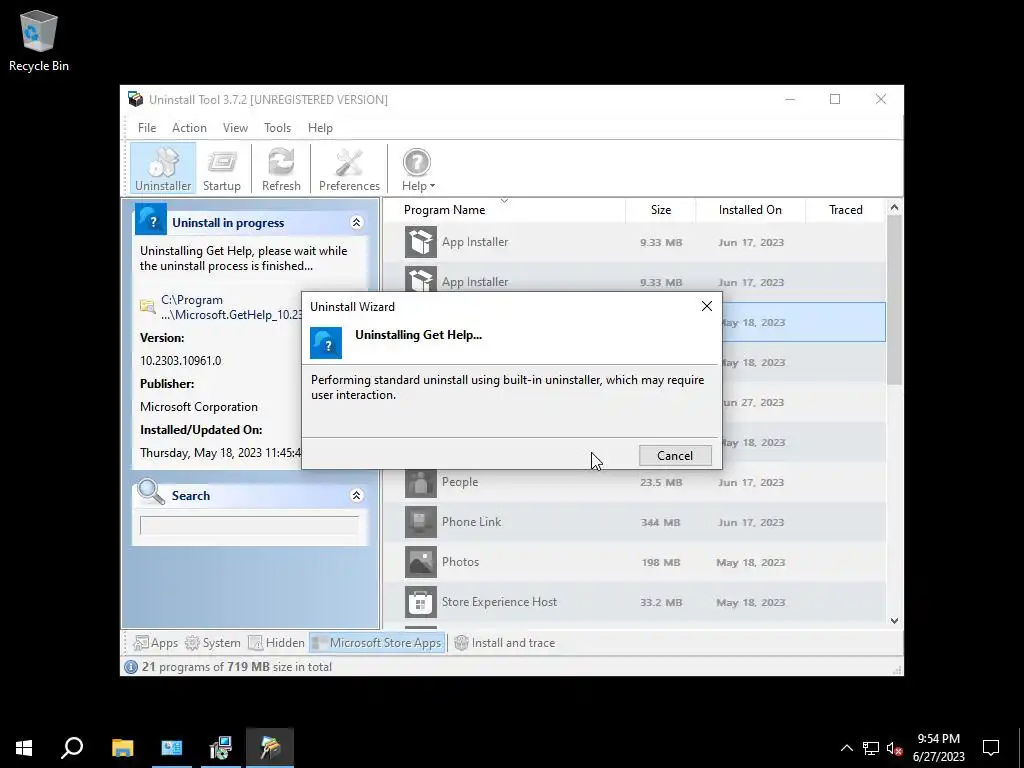
Task: Click the 33.2 MB size cell
Action: (661, 602)
